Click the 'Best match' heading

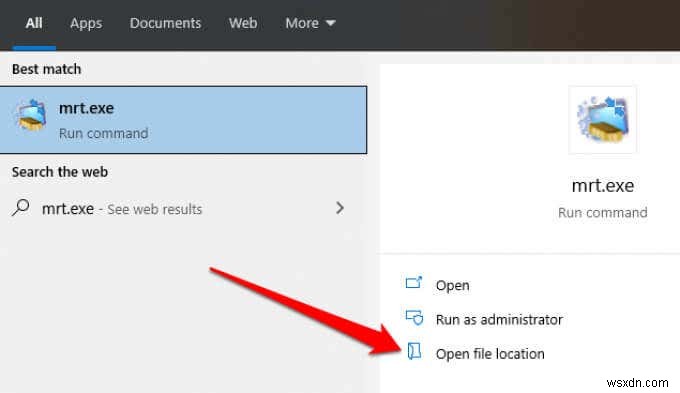point(46,69)
